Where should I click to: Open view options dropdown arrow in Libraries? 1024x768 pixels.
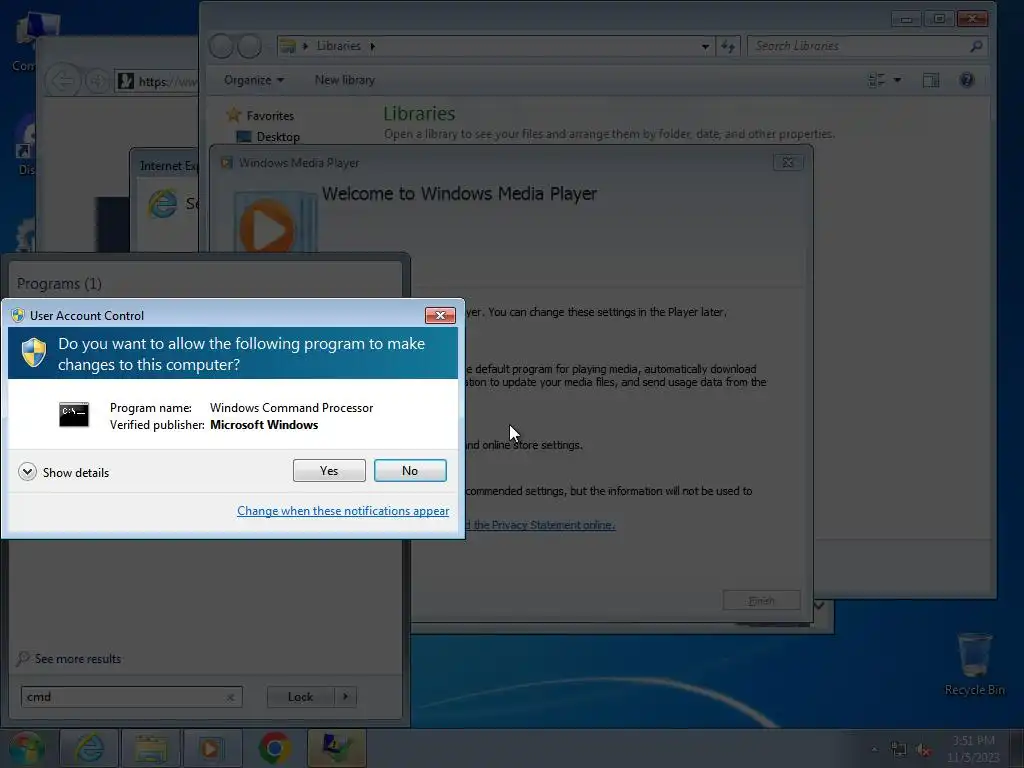click(897, 80)
